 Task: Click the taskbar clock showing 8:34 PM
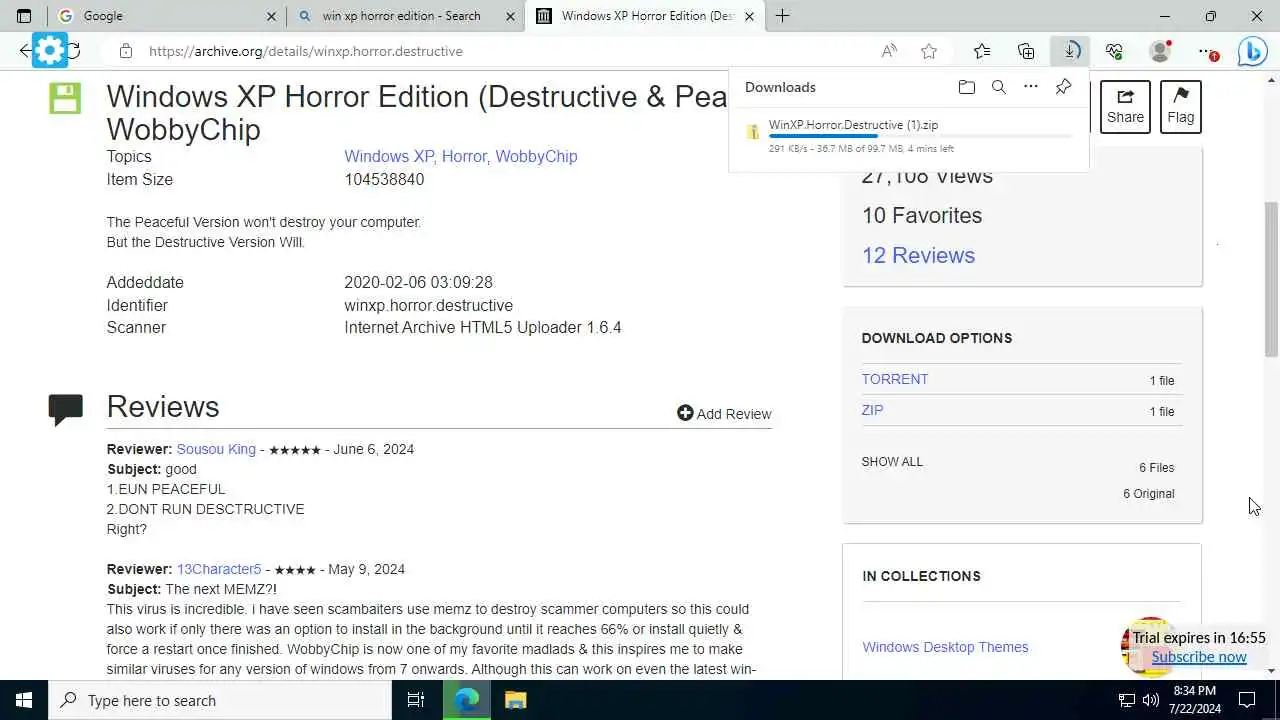click(x=1193, y=700)
